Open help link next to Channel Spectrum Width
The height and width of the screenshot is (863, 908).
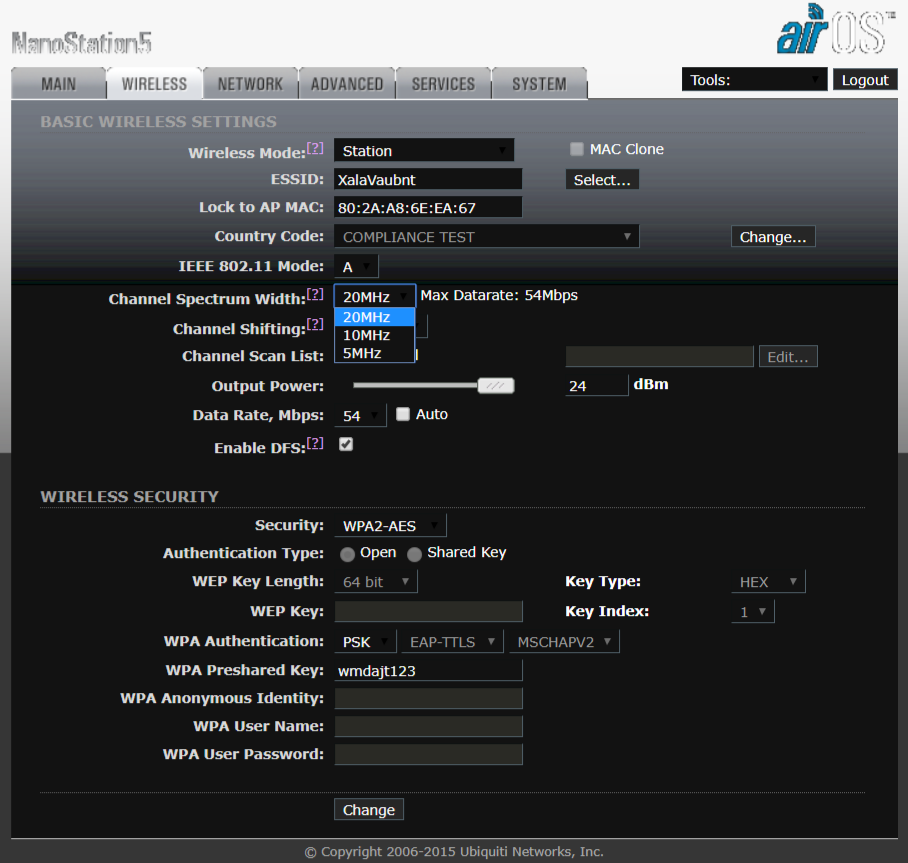tap(315, 295)
